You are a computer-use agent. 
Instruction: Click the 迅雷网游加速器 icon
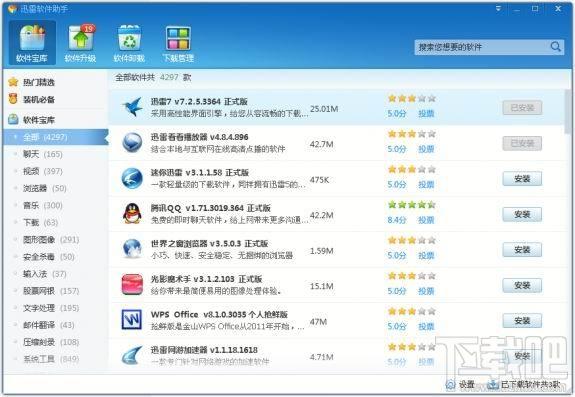coord(132,355)
